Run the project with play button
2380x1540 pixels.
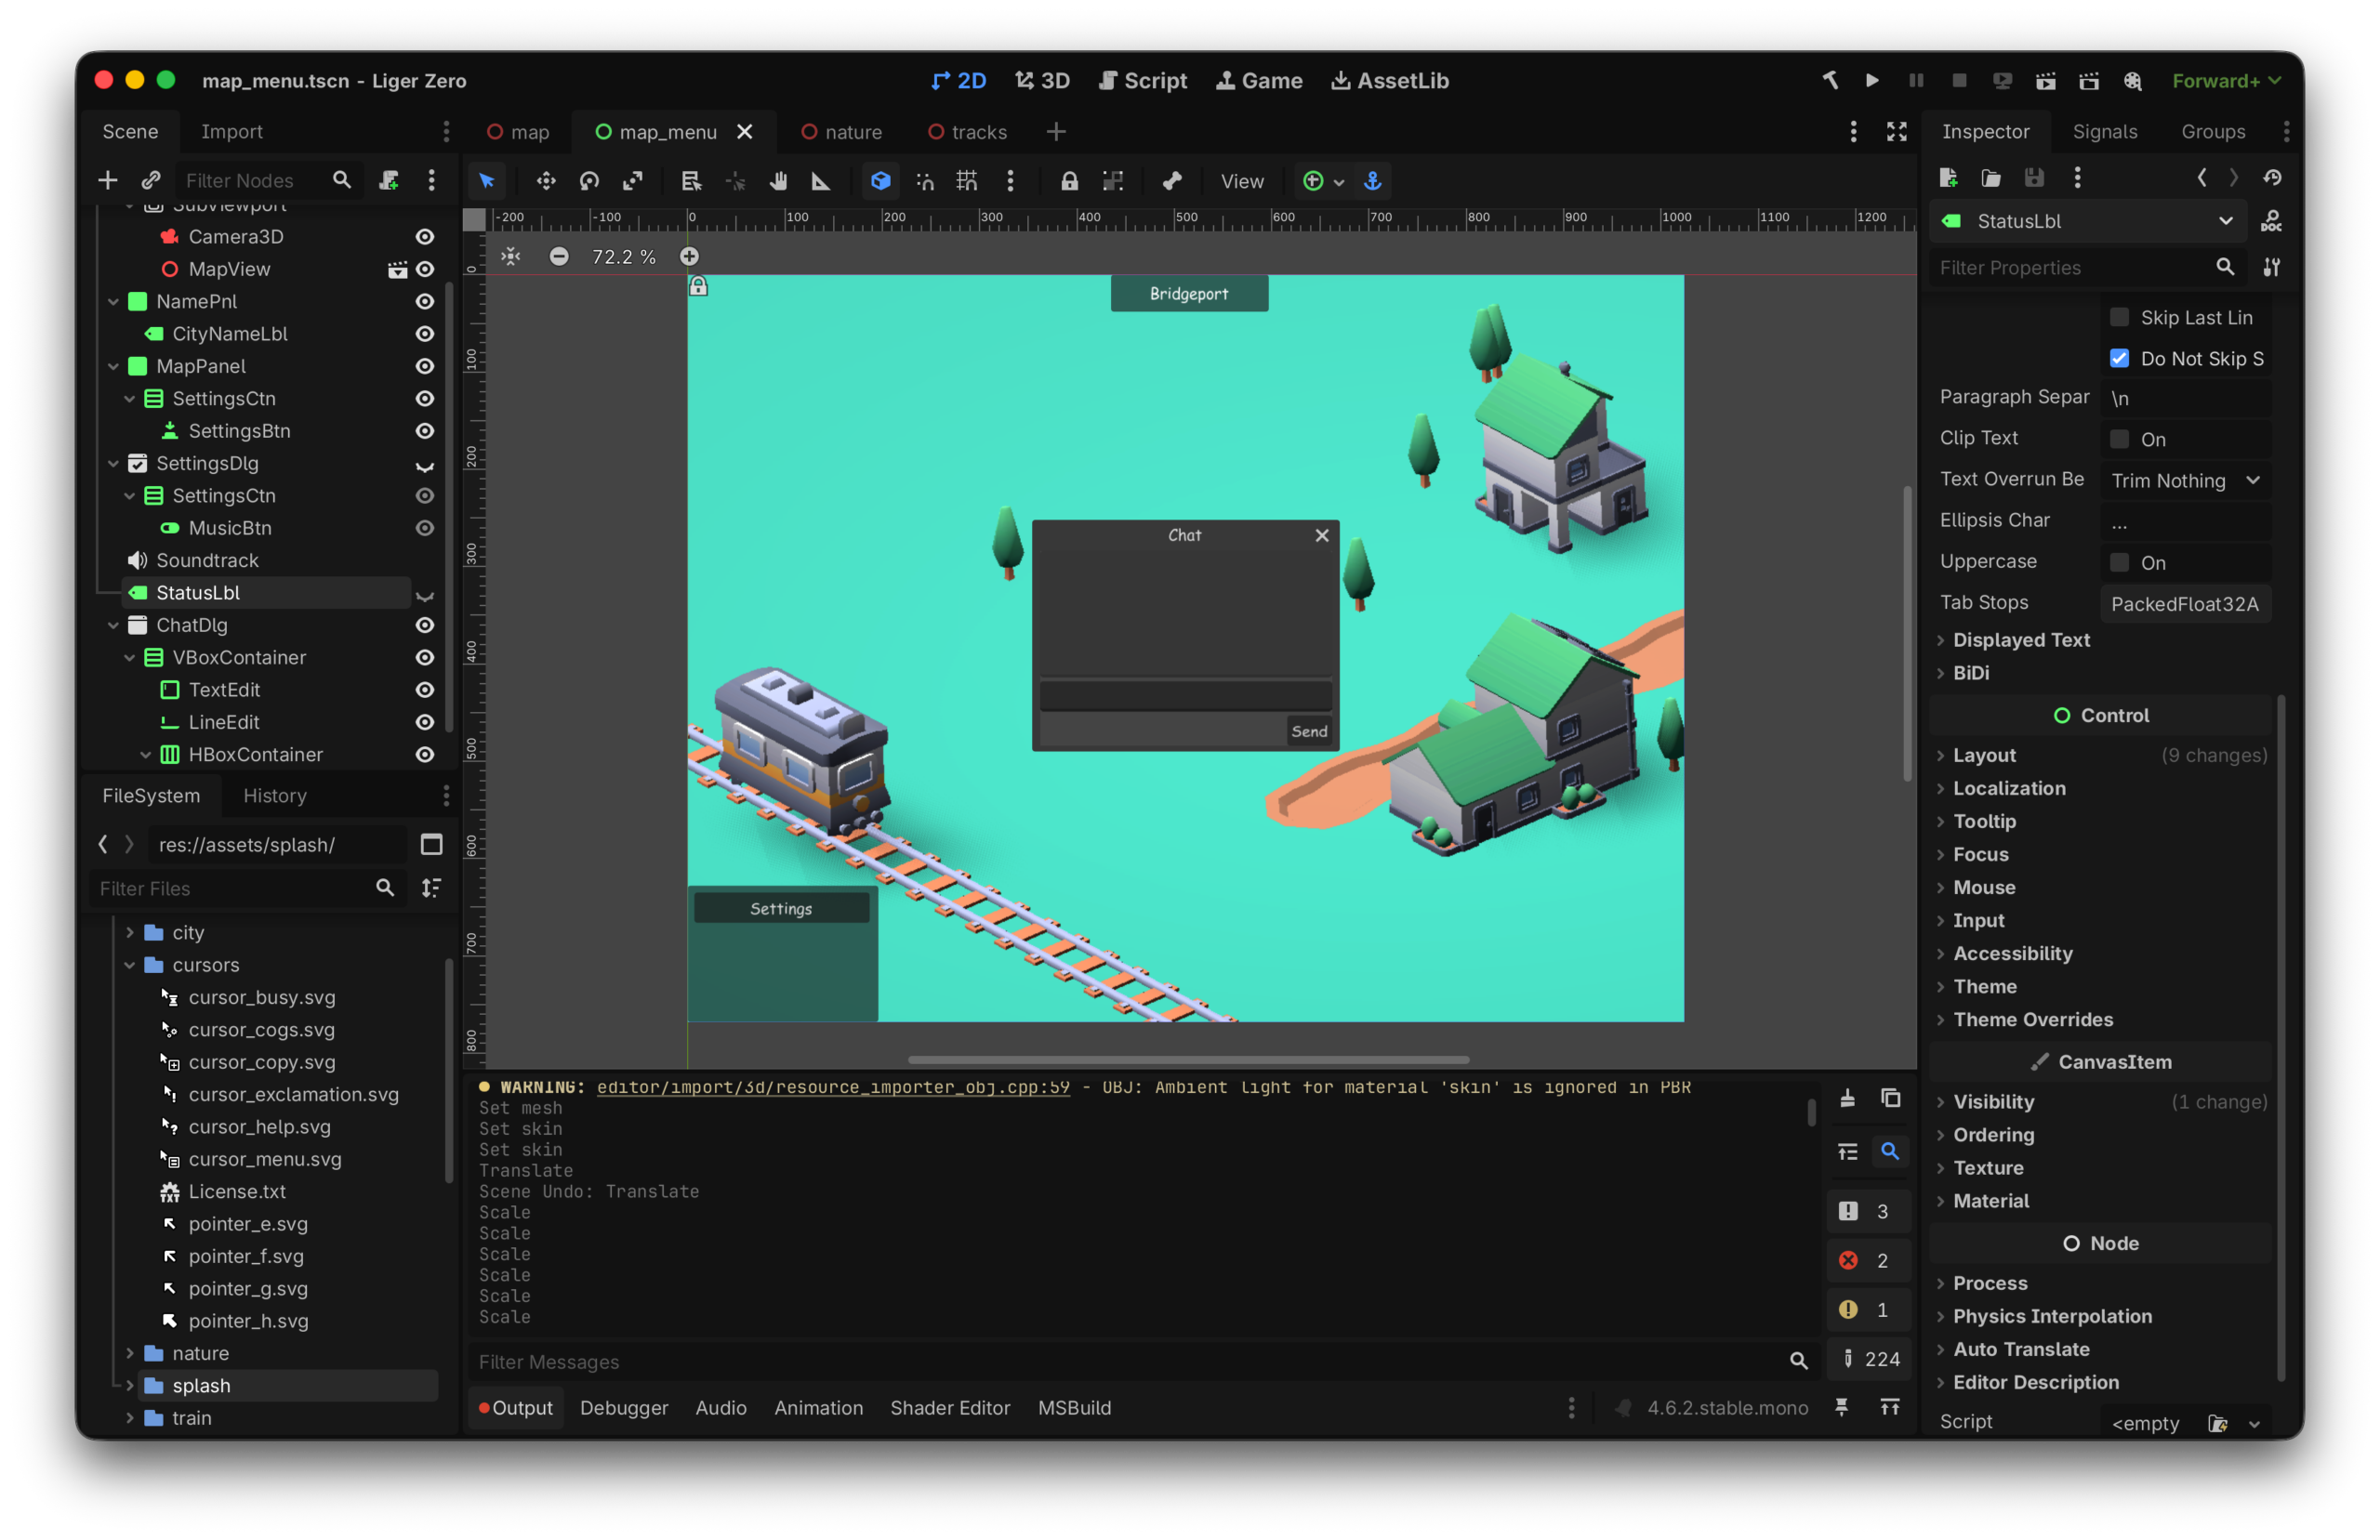pyautogui.click(x=1871, y=80)
